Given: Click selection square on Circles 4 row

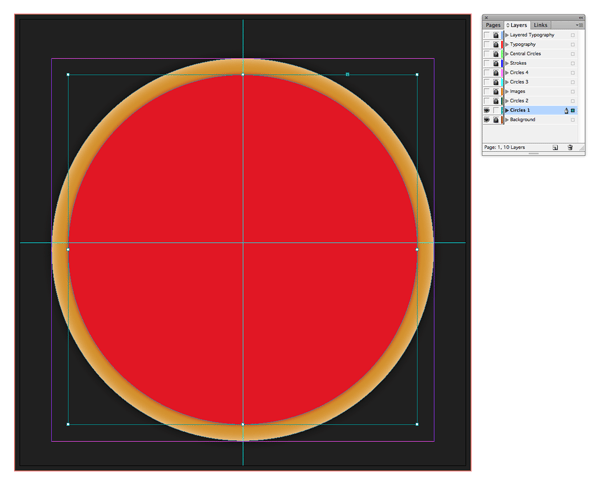Looking at the screenshot, I should coord(573,73).
